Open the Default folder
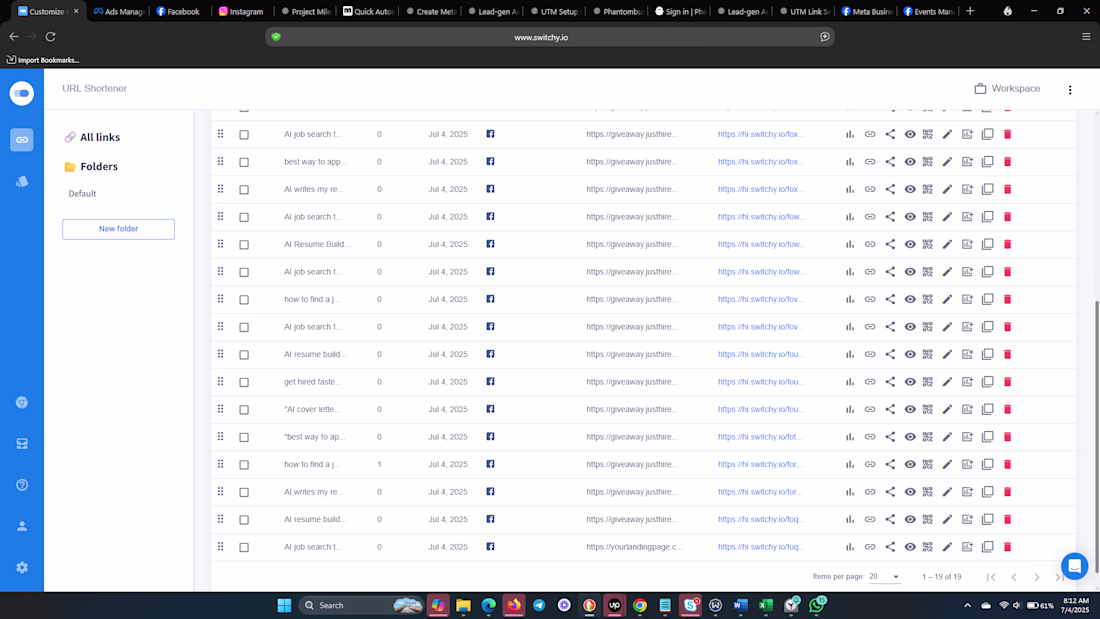The height and width of the screenshot is (619, 1100). tap(82, 194)
